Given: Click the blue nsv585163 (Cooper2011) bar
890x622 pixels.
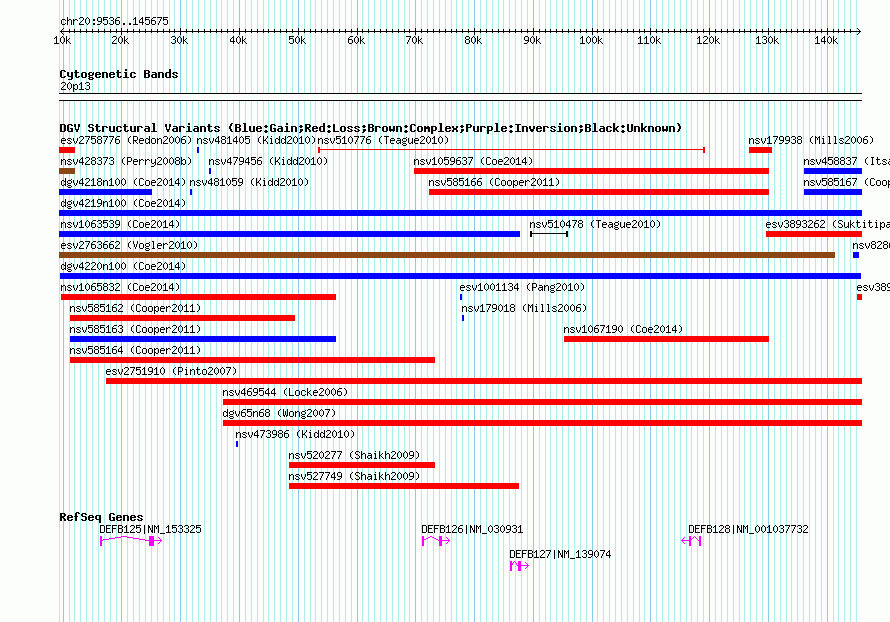Looking at the screenshot, I should point(203,339).
